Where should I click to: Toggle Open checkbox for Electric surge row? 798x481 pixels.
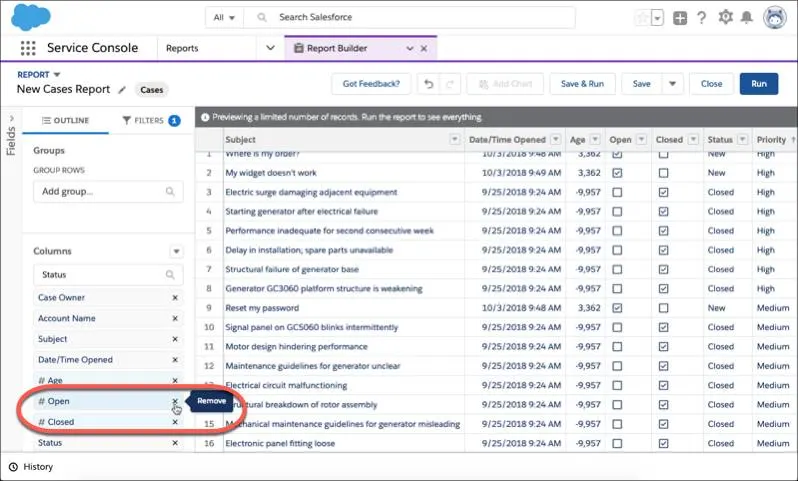(x=617, y=192)
